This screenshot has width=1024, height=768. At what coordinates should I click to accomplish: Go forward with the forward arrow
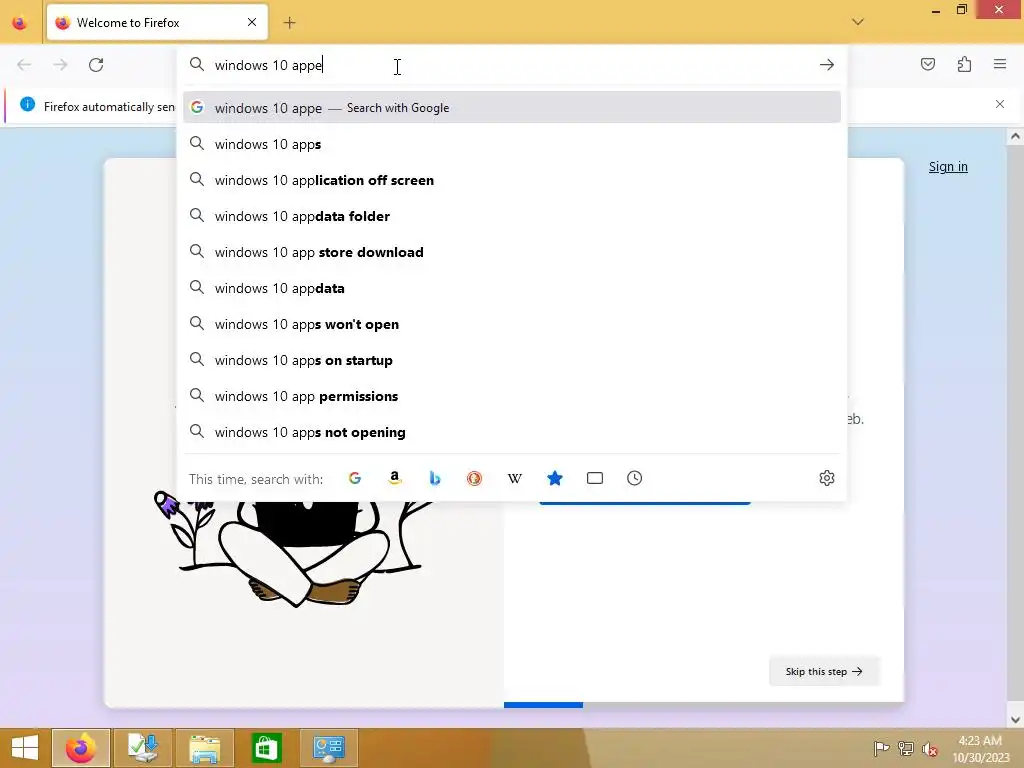(x=60, y=65)
